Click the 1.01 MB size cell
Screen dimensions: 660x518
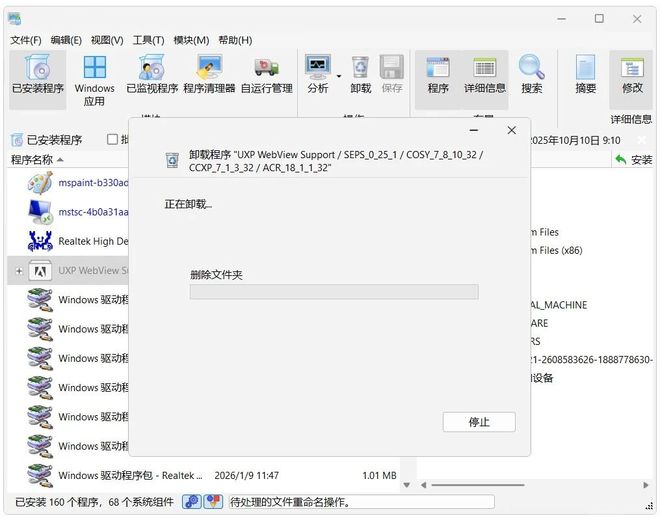379,475
